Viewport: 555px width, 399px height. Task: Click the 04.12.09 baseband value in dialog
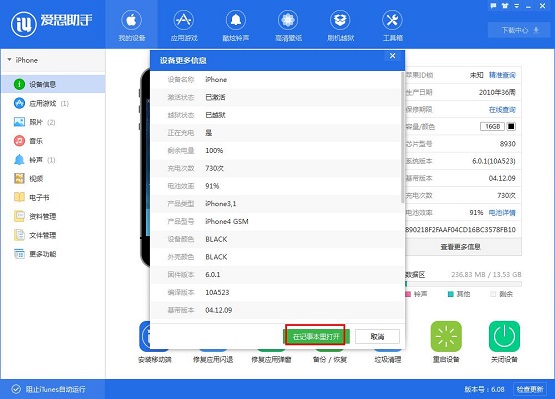pos(219,310)
